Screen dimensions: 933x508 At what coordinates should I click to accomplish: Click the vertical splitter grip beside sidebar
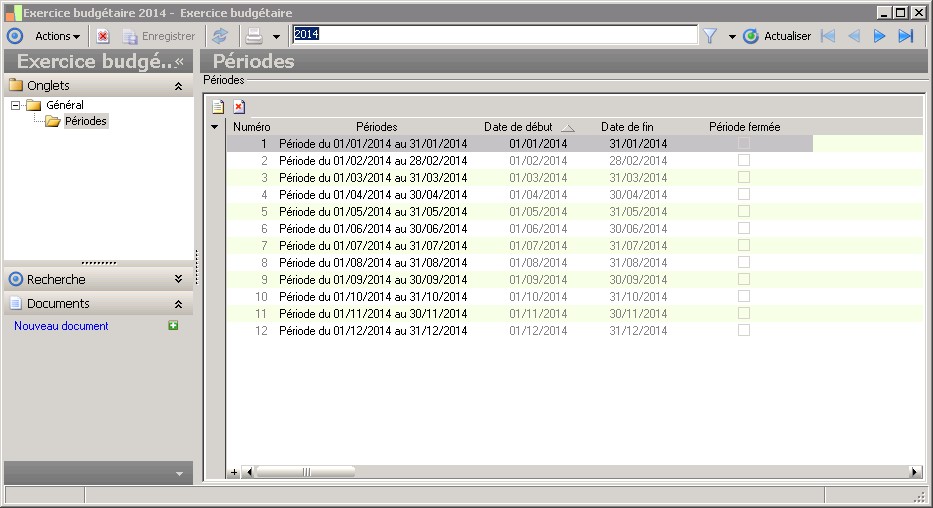pos(196,267)
